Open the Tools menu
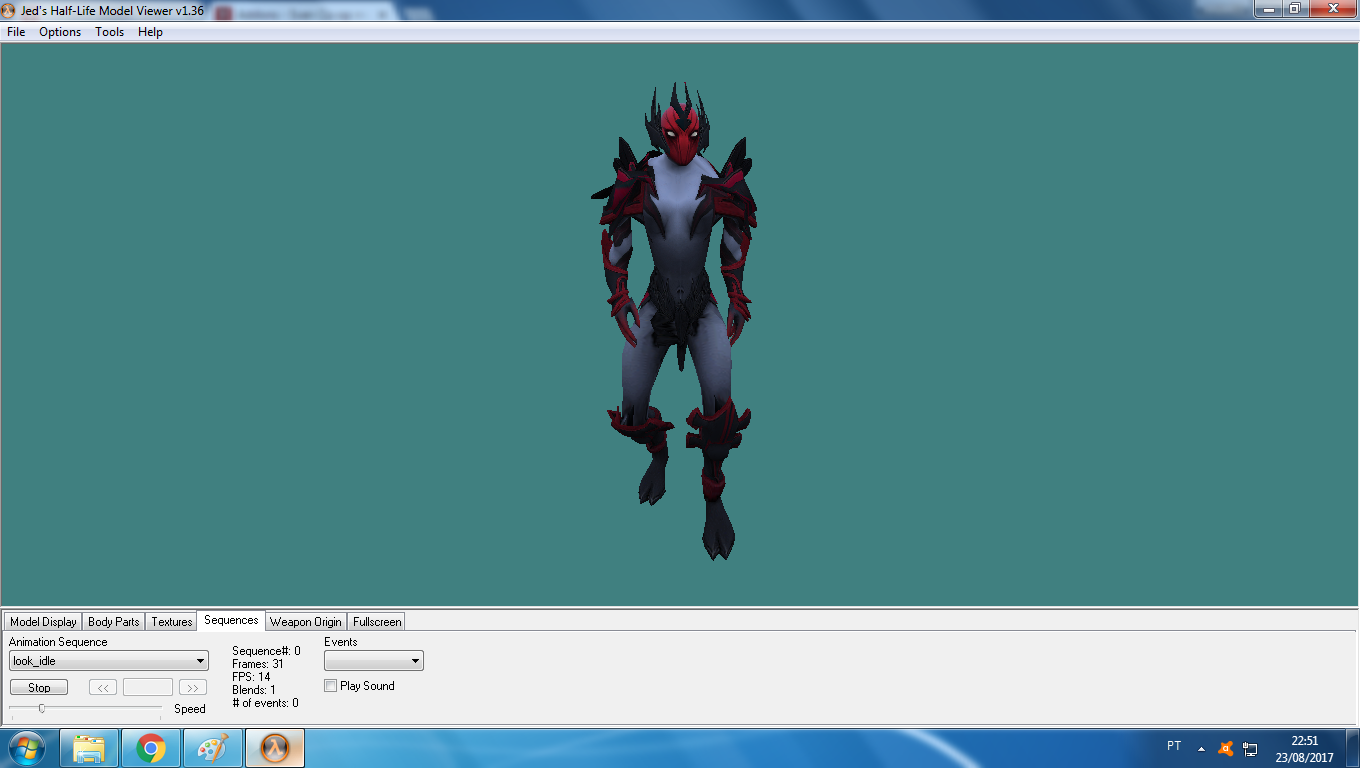Viewport: 1361px width, 768px height. (x=110, y=32)
